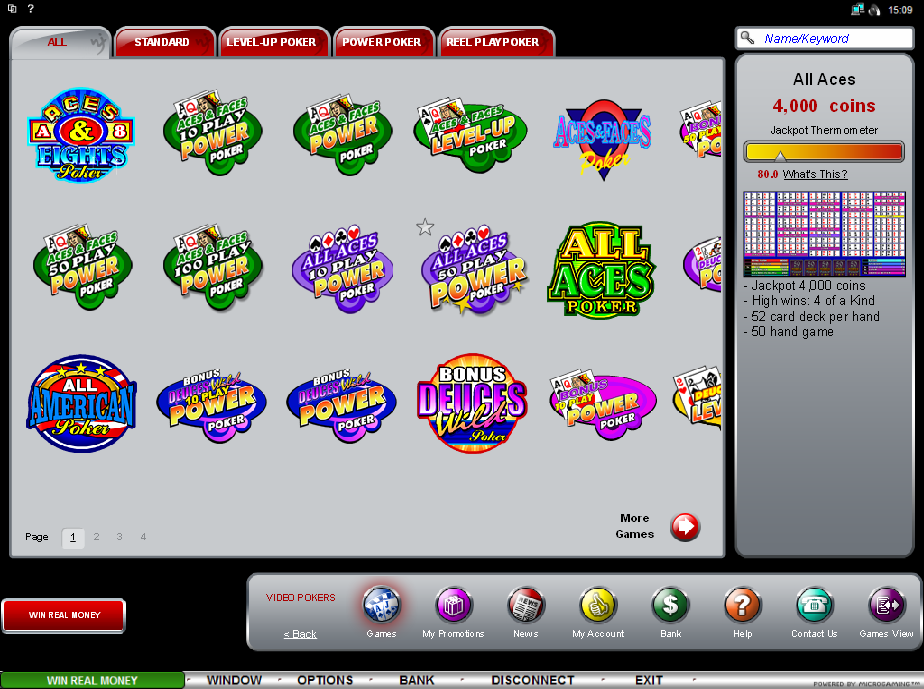Click the 'Jackpot 4,000 coins' description line

point(804,286)
